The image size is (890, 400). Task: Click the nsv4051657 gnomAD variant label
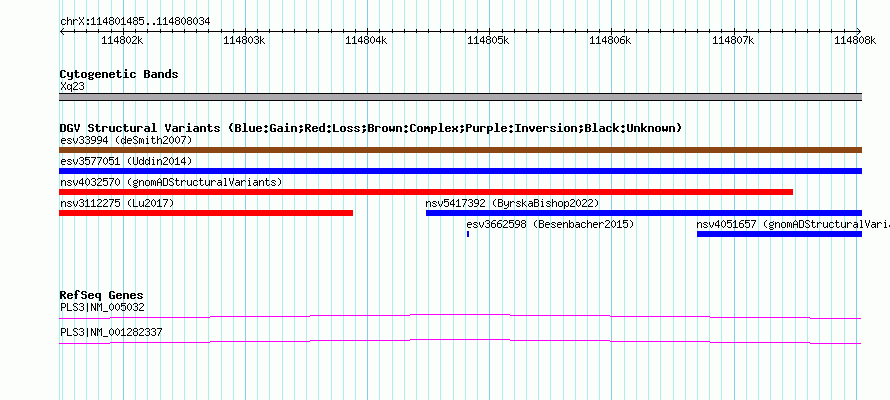793,224
